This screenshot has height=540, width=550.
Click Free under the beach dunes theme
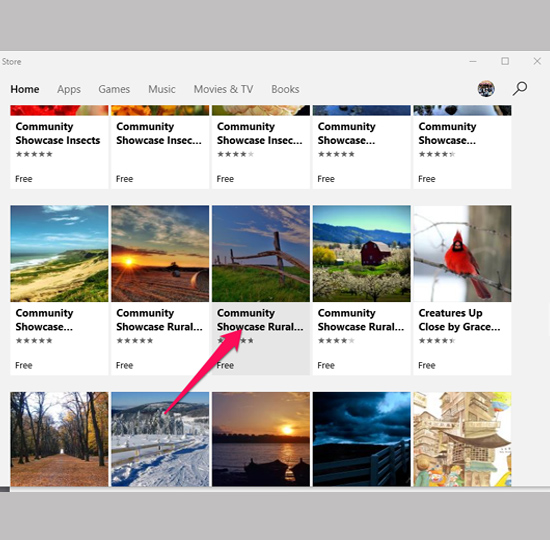24,365
